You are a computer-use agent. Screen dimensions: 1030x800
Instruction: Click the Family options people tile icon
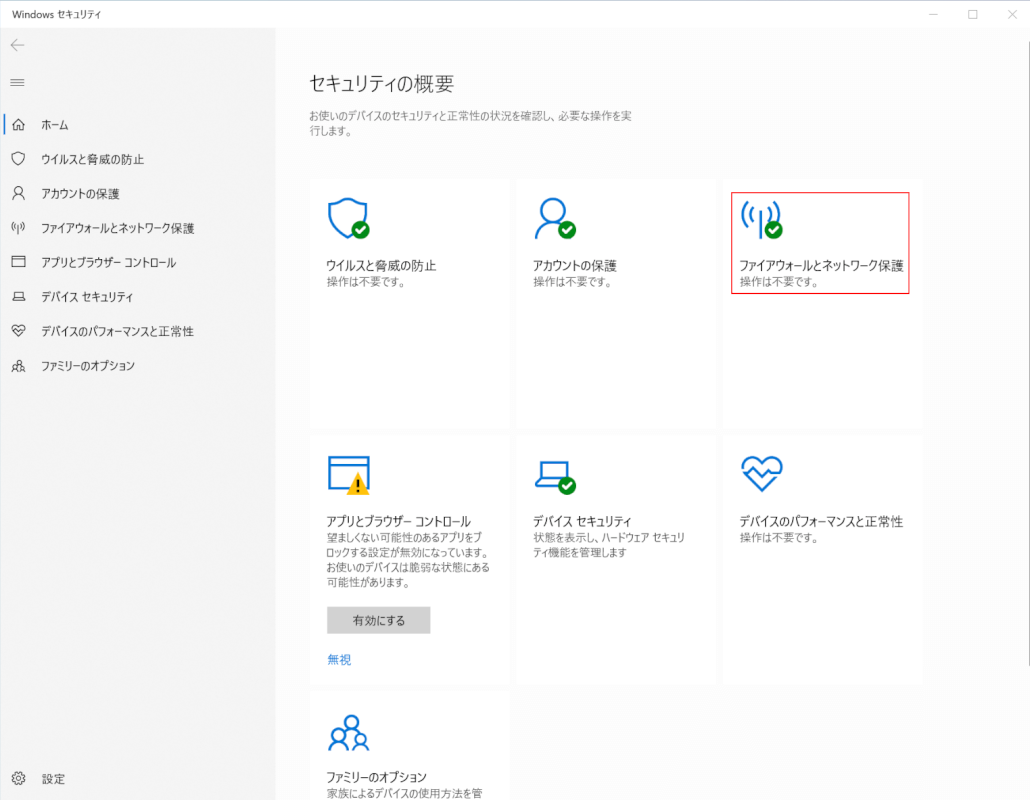348,733
